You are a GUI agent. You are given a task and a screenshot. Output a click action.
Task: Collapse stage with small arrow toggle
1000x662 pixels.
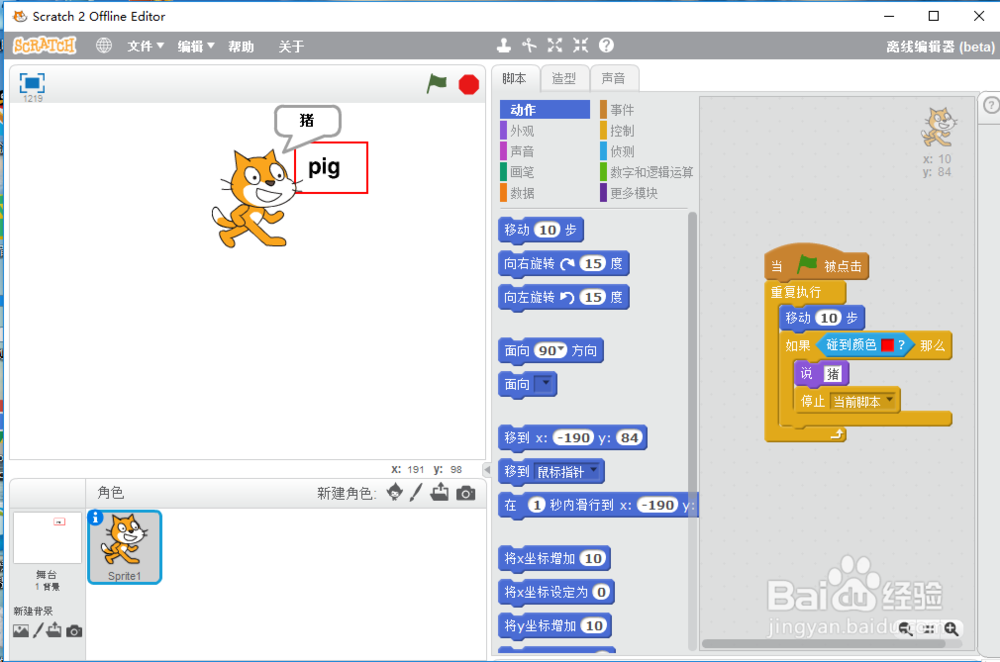point(487,470)
